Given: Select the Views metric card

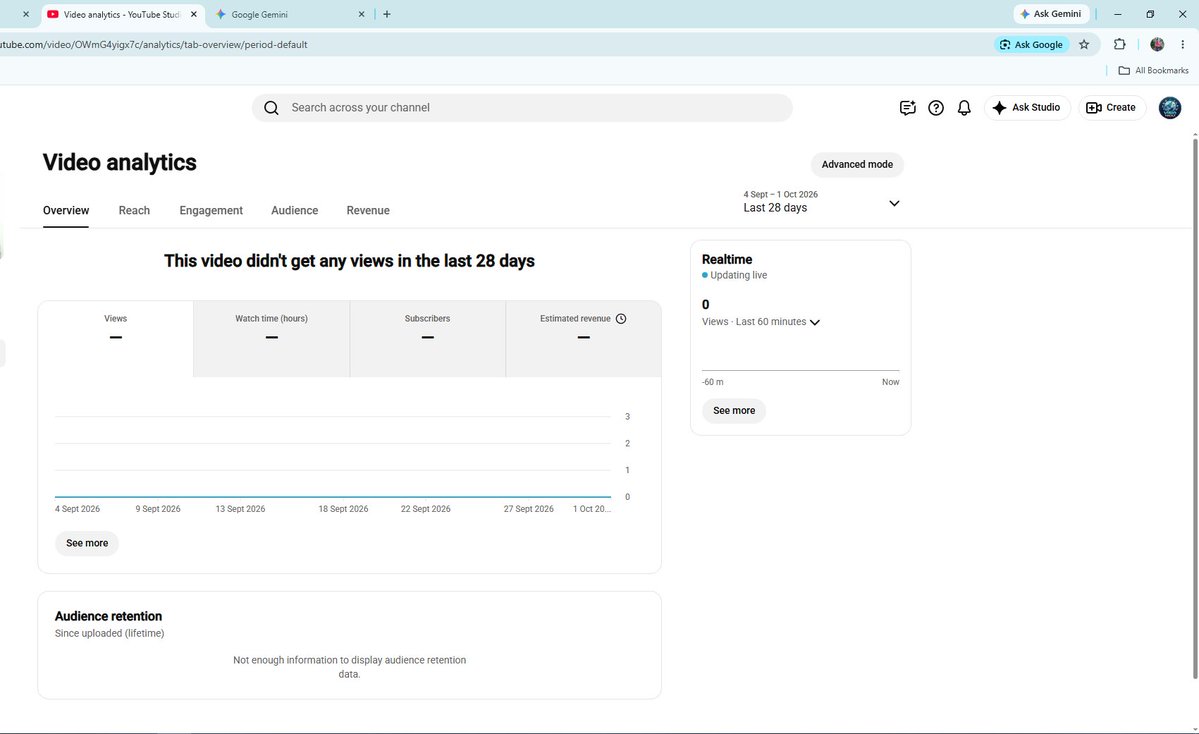Looking at the screenshot, I should tap(115, 339).
